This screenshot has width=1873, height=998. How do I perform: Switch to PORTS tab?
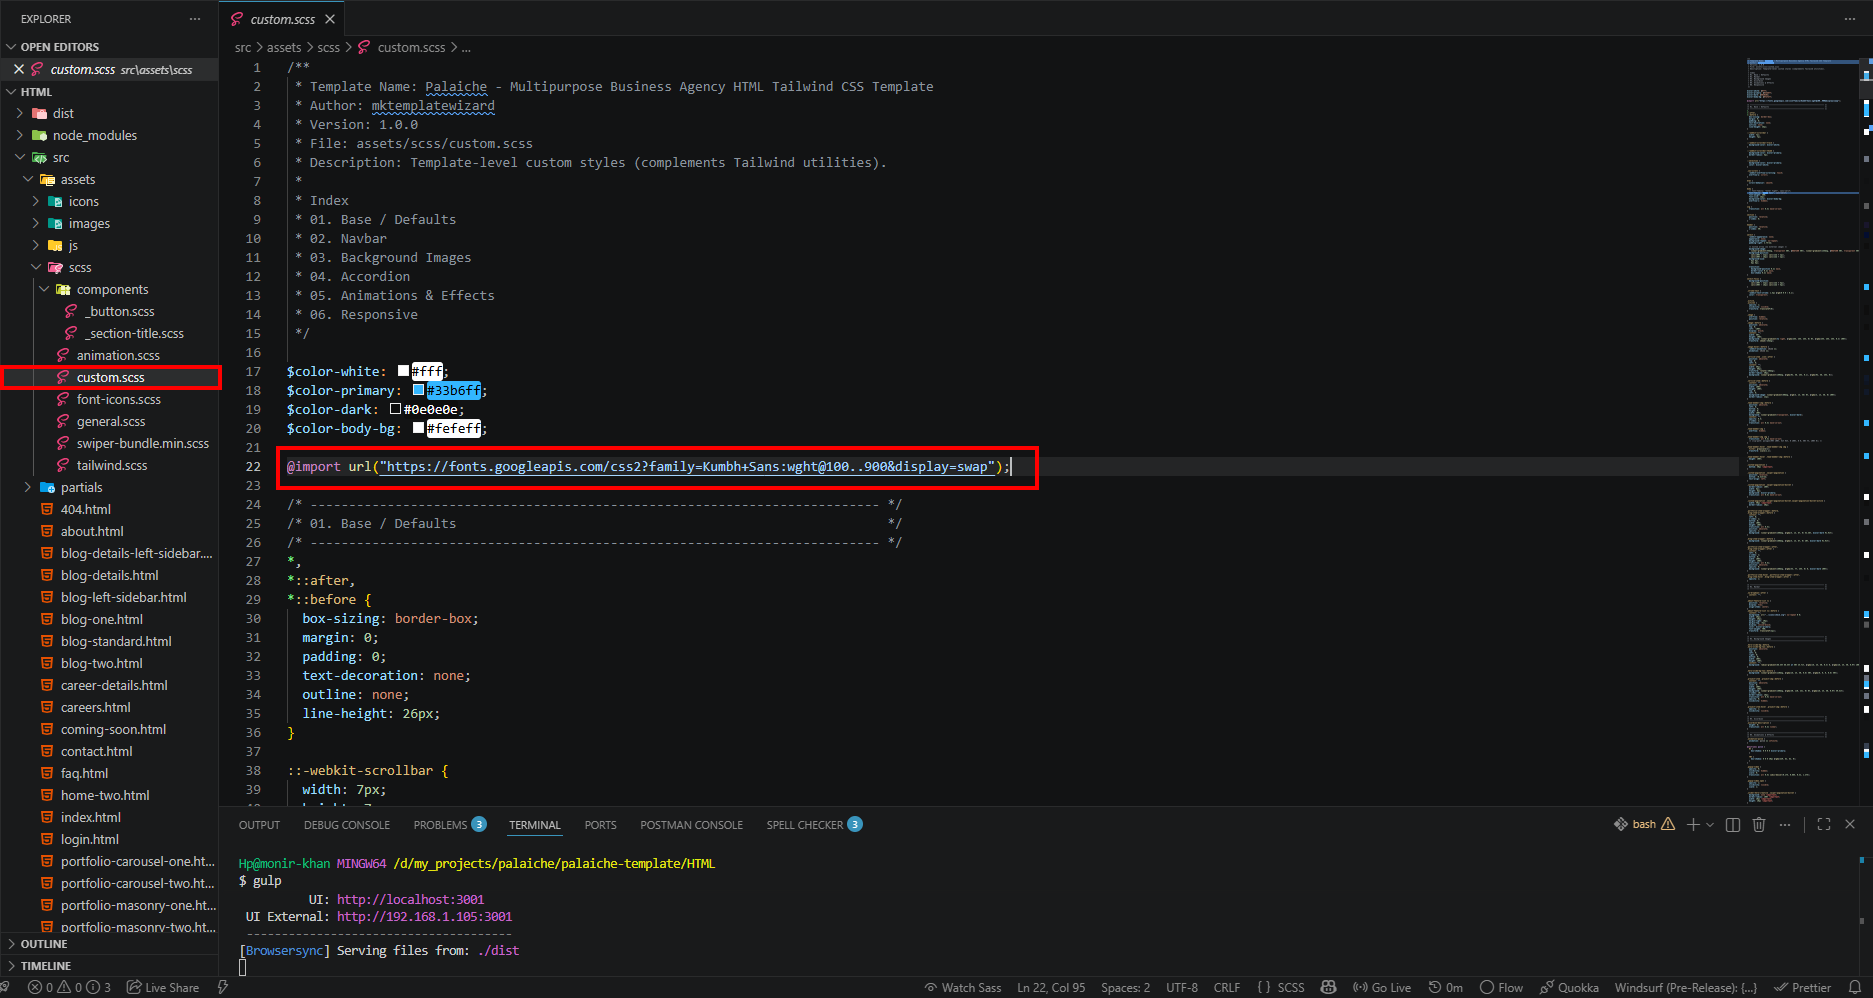(x=600, y=825)
